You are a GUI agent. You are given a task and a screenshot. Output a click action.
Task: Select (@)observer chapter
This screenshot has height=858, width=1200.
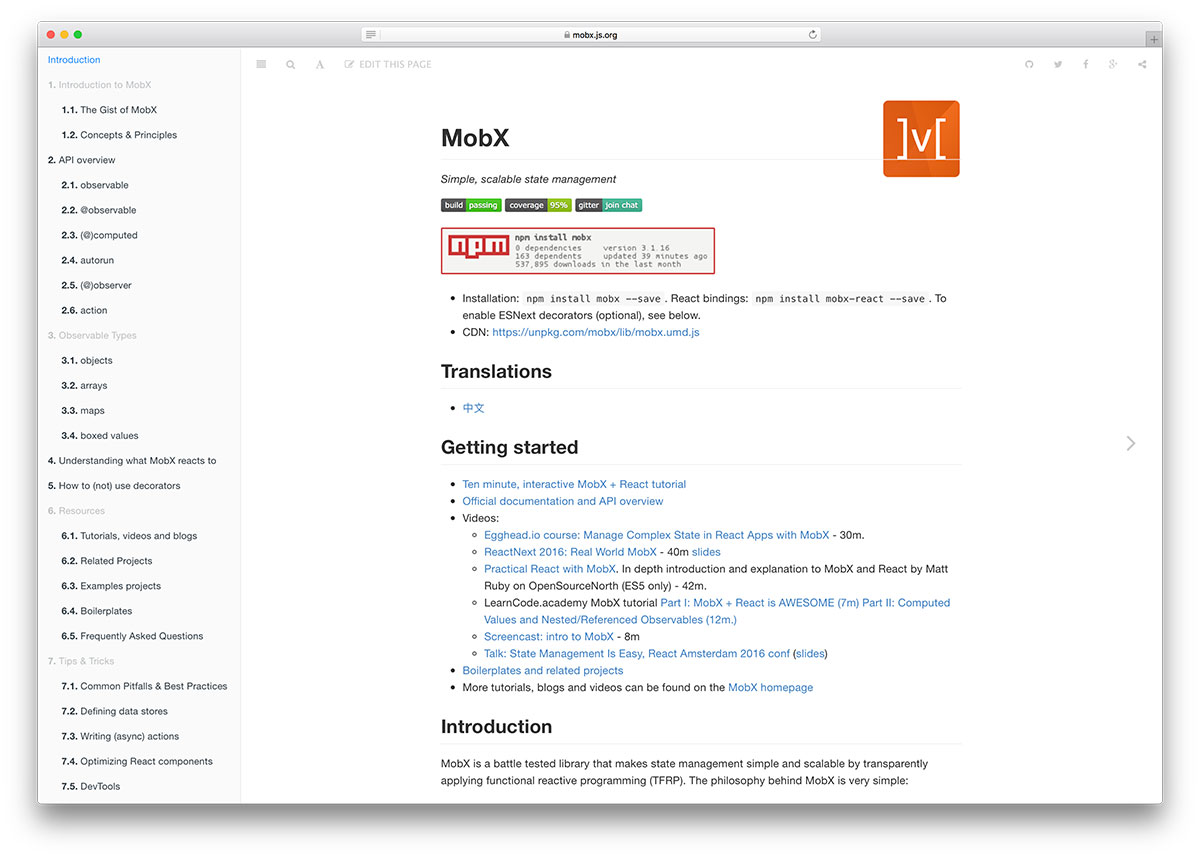coord(96,285)
